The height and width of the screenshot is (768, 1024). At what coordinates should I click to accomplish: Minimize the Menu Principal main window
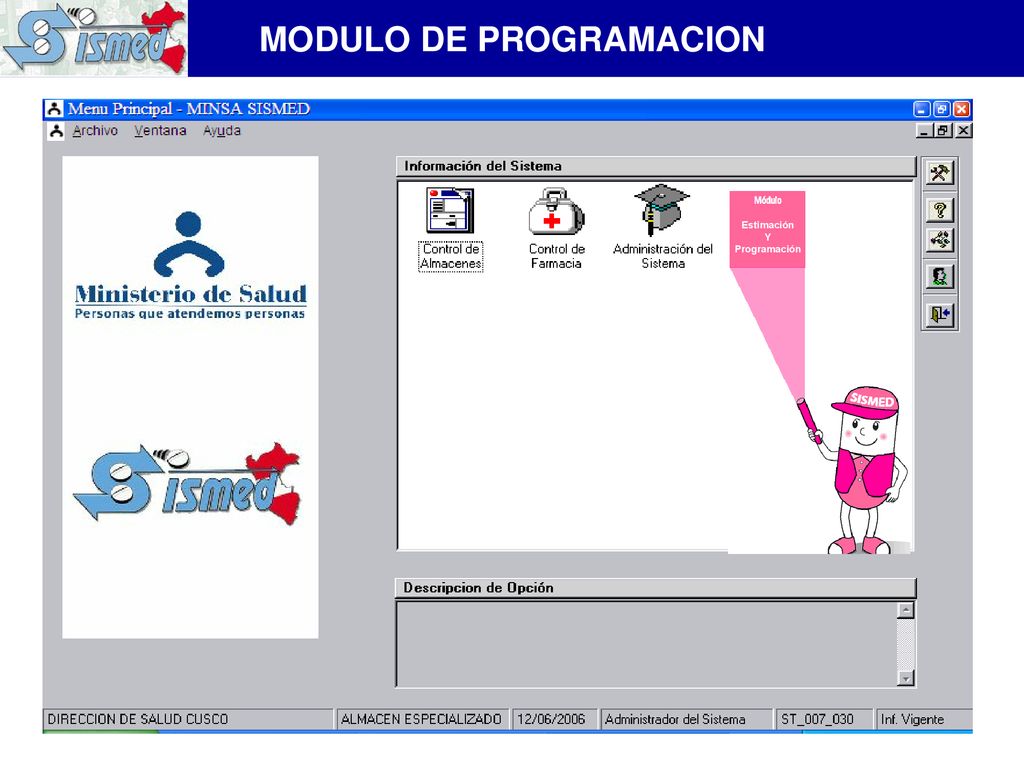[921, 109]
